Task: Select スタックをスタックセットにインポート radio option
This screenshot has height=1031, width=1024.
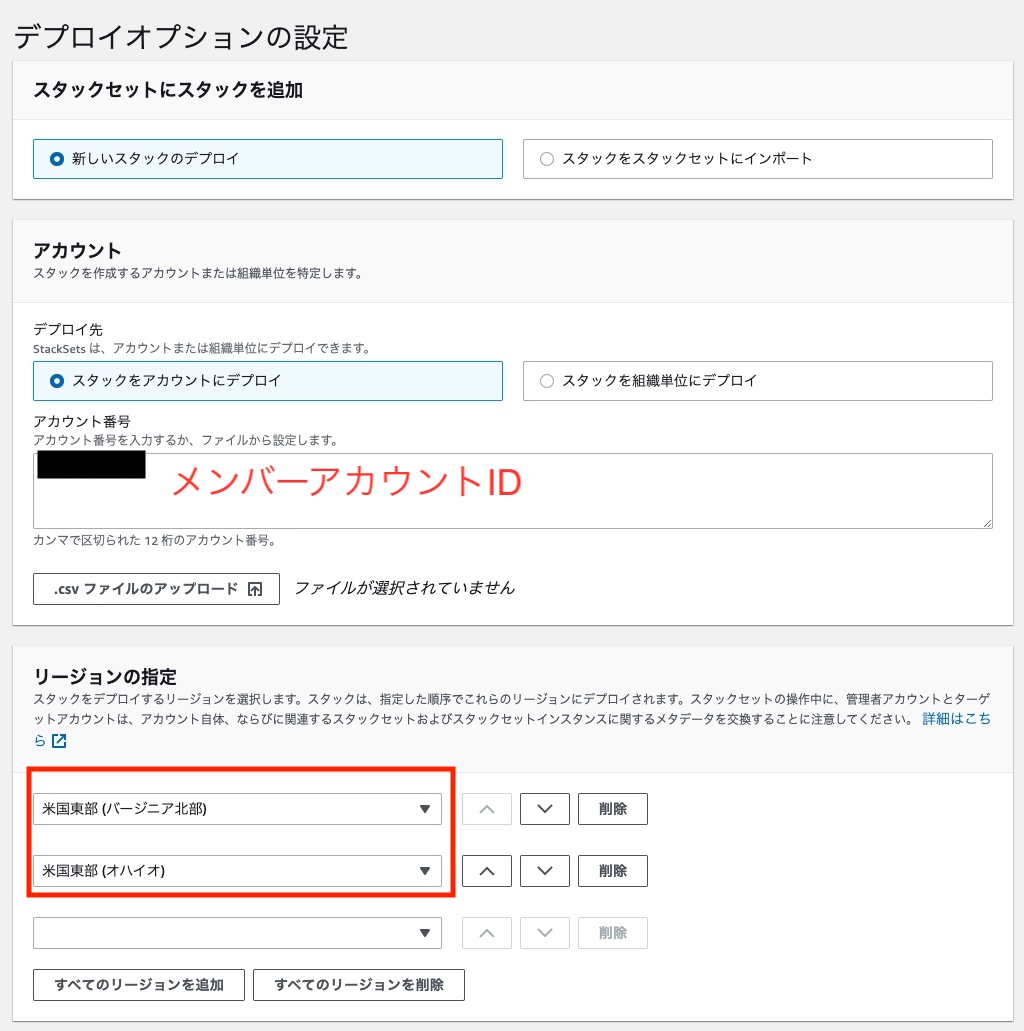Action: coord(758,158)
